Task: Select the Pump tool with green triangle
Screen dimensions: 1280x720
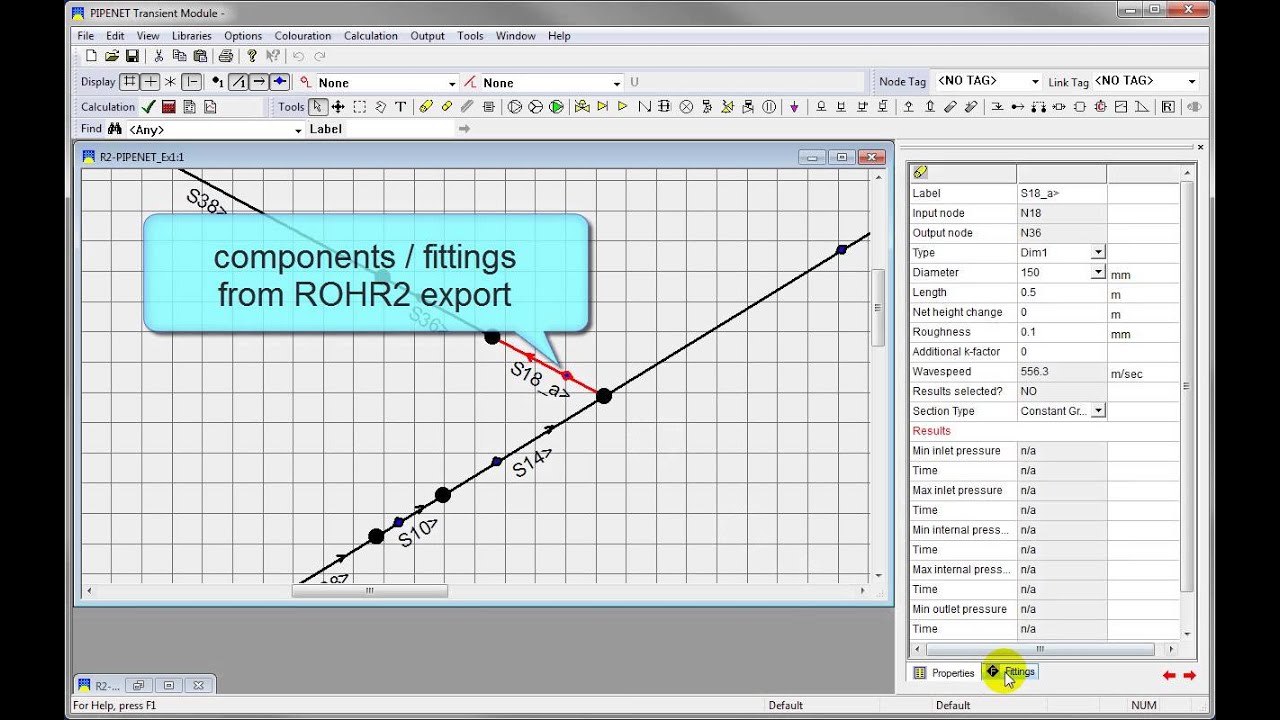Action: 556,107
